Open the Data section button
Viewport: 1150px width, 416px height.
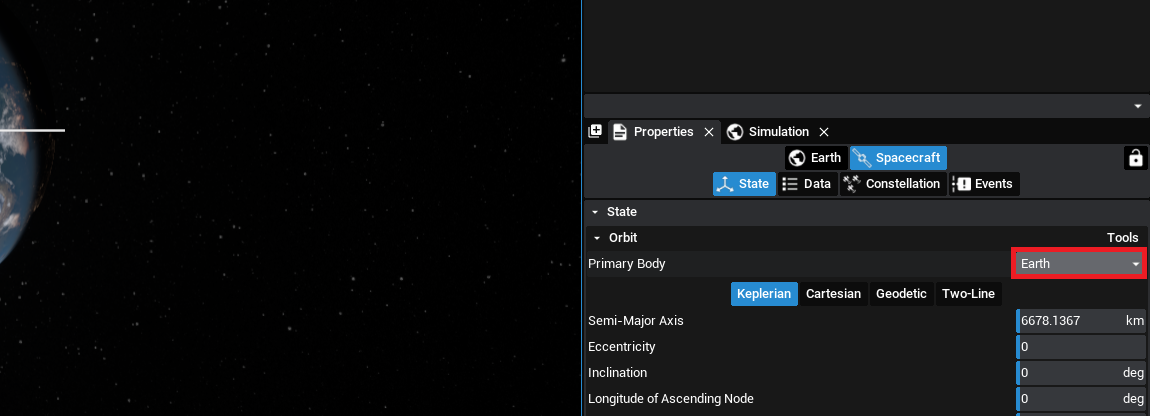807,184
